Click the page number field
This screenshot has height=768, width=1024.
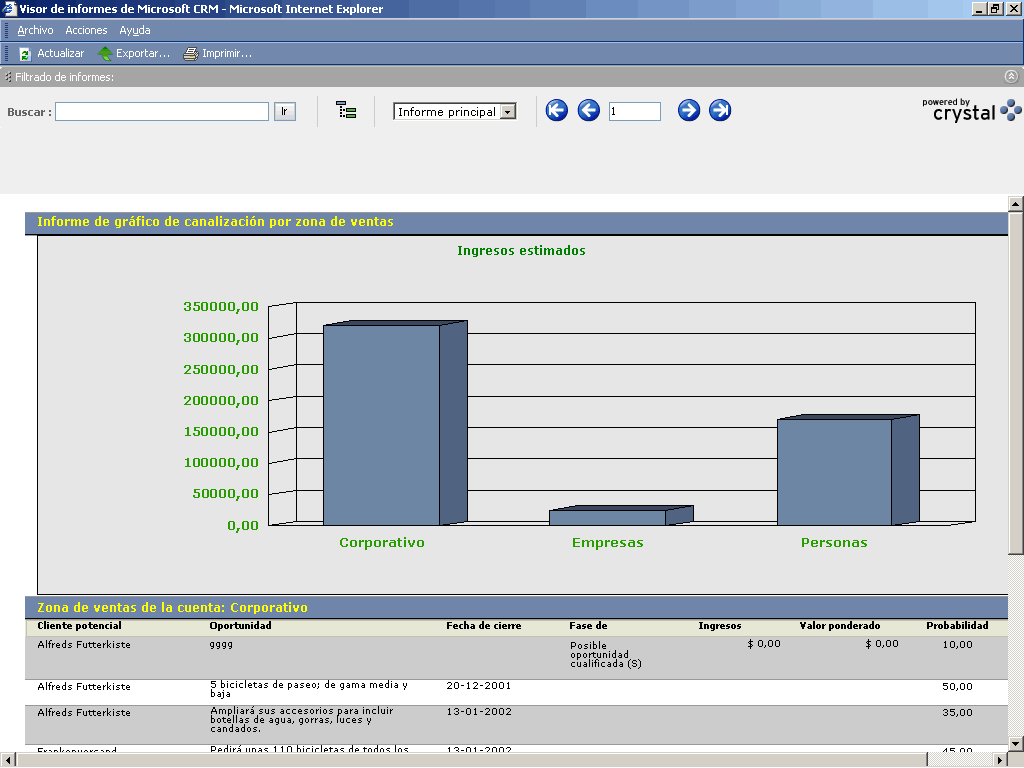(634, 112)
